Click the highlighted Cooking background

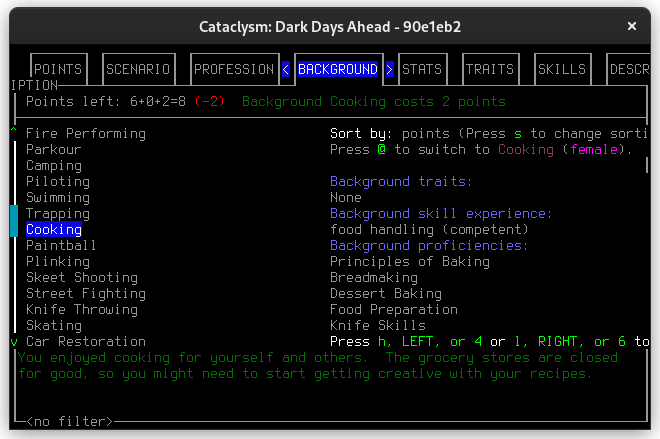[54, 230]
